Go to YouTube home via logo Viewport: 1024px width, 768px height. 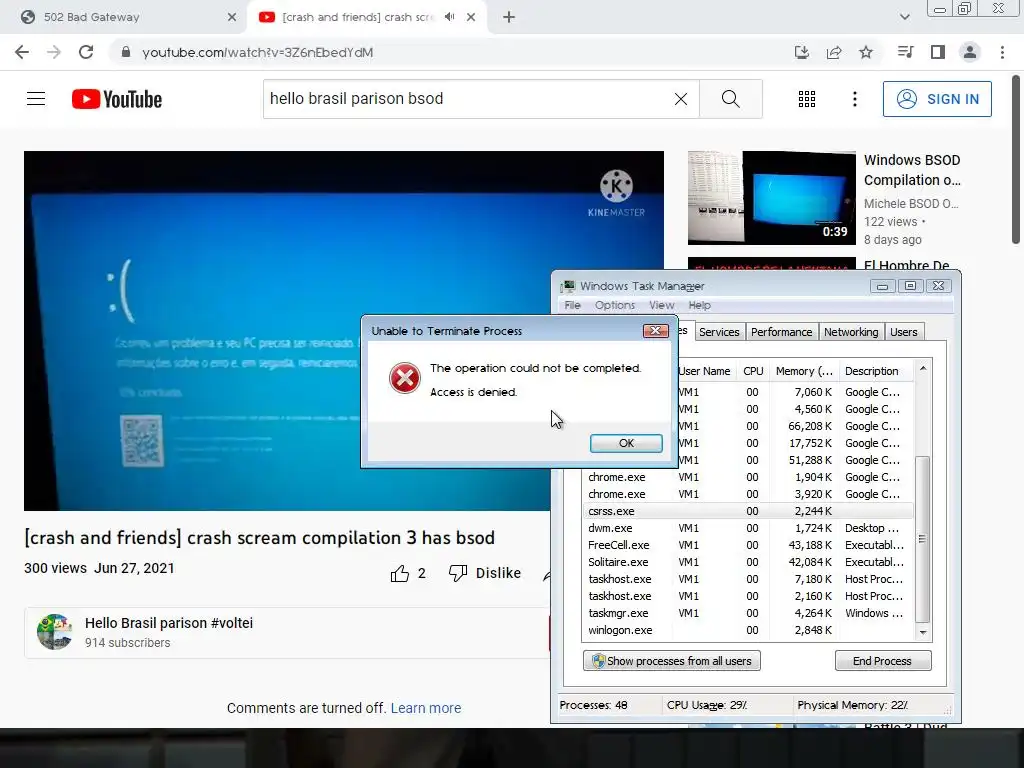pyautogui.click(x=117, y=99)
